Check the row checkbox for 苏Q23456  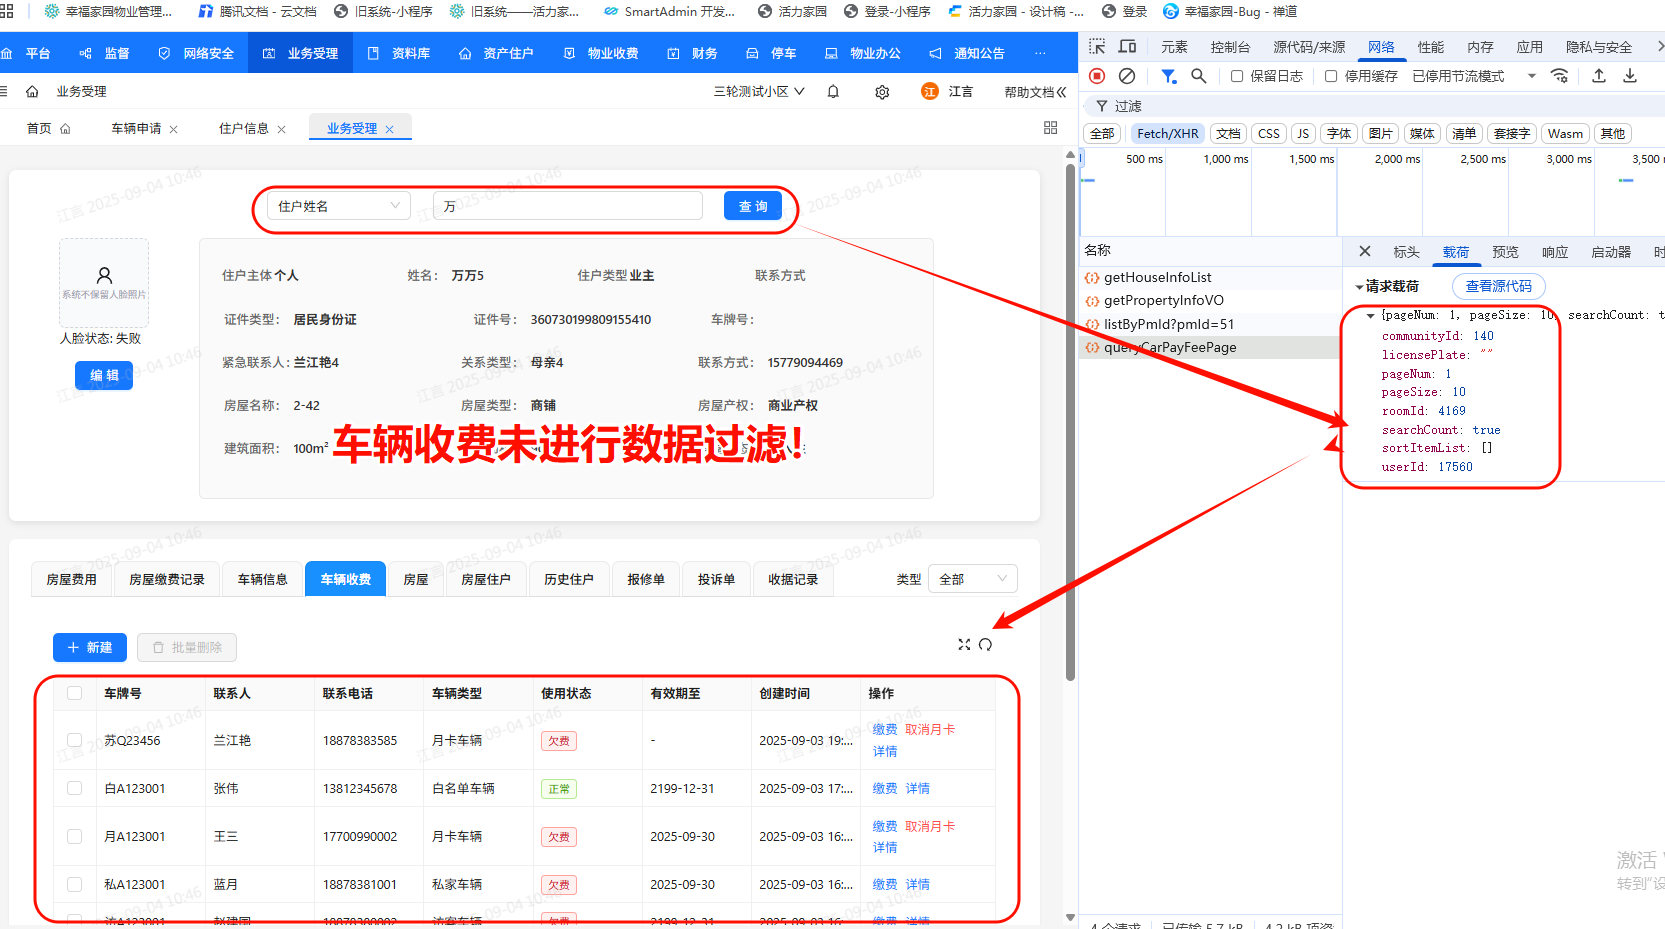(x=74, y=740)
